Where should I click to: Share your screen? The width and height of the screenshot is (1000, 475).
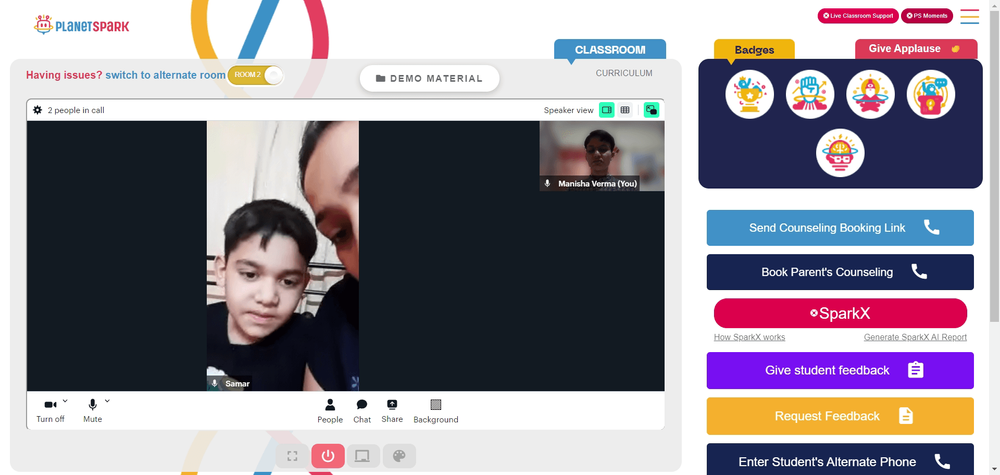point(392,411)
